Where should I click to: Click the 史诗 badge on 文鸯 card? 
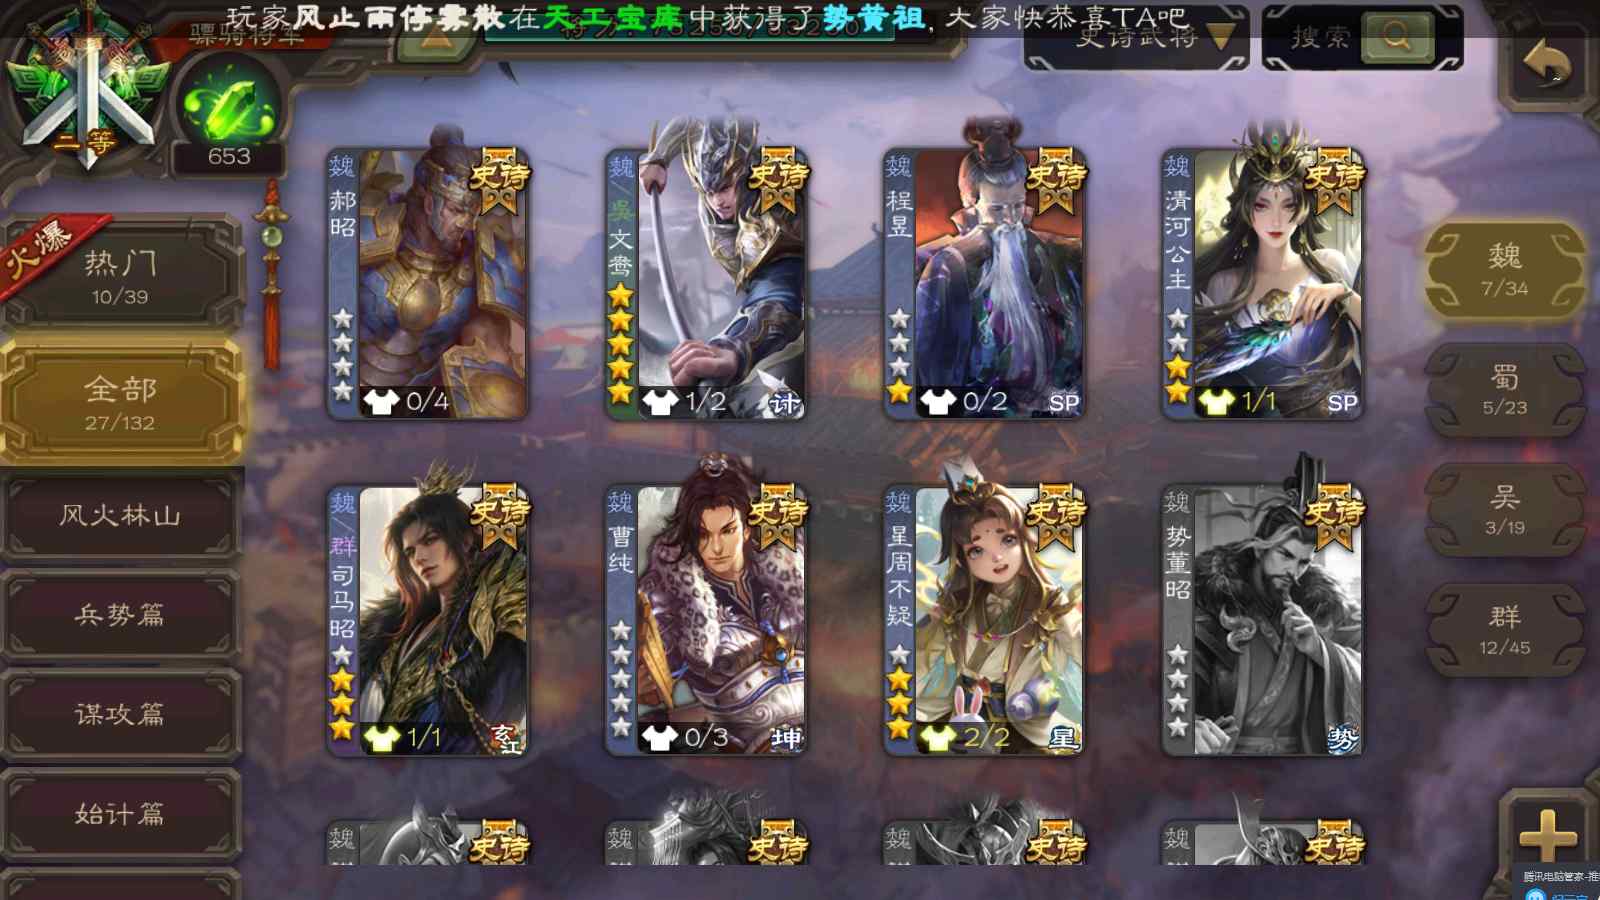[778, 180]
